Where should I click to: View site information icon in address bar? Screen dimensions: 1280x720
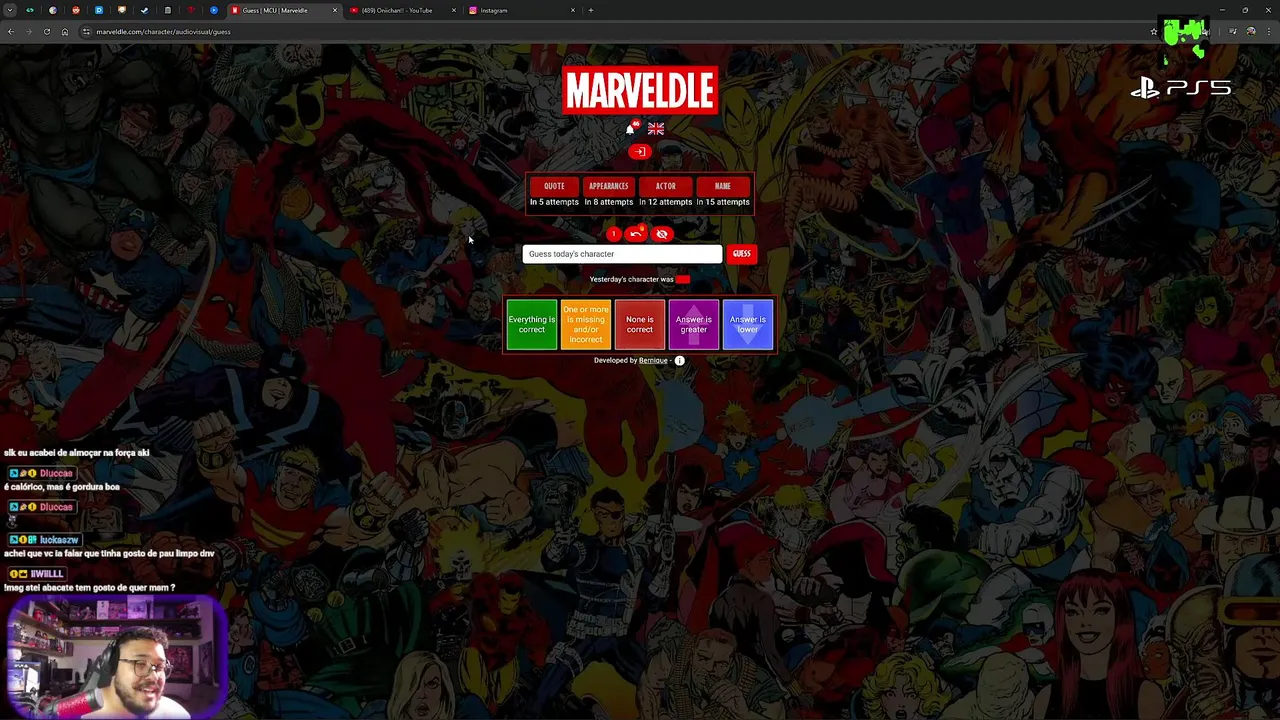pos(86,32)
